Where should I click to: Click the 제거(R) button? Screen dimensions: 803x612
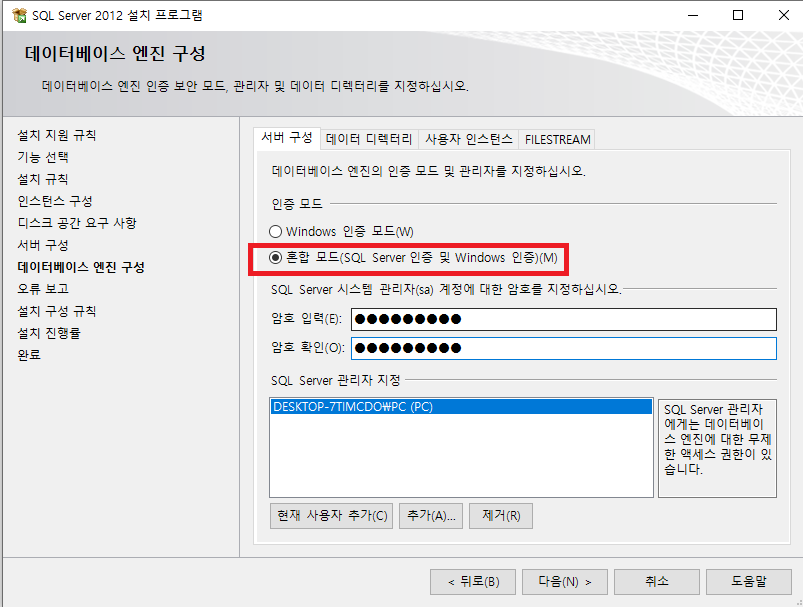coord(501,516)
